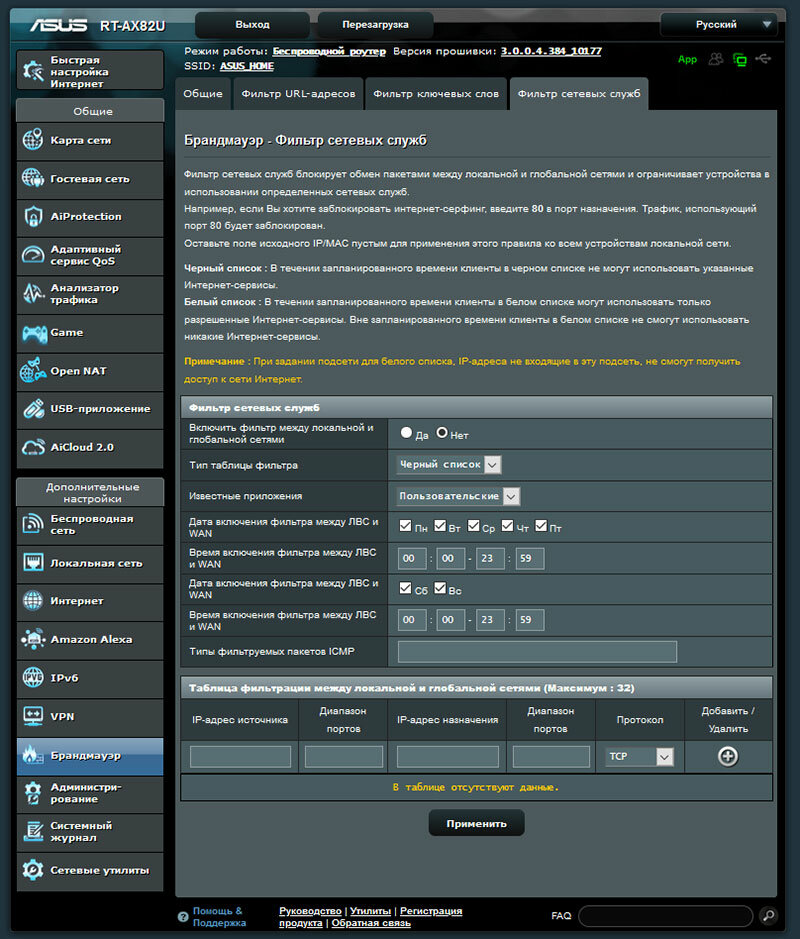This screenshot has height=939, width=800.
Task: Click the Применить button
Action: click(477, 823)
